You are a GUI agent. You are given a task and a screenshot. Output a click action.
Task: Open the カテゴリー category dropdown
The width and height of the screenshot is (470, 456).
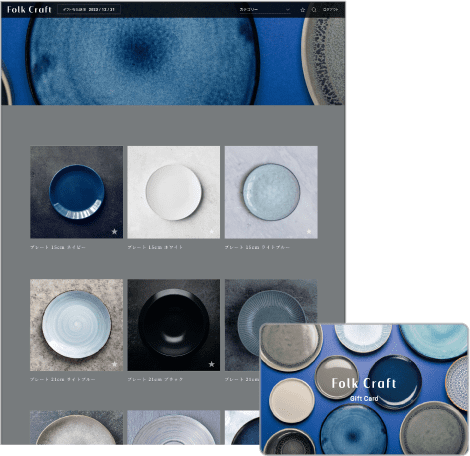(265, 10)
